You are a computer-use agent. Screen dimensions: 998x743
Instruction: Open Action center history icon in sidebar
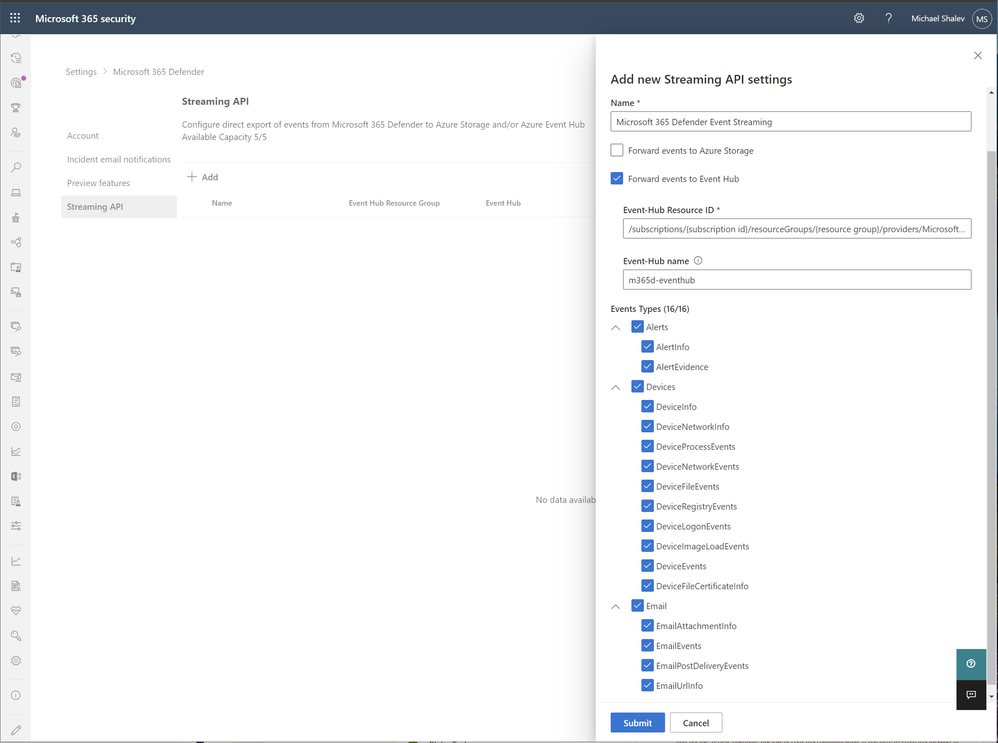(x=16, y=58)
